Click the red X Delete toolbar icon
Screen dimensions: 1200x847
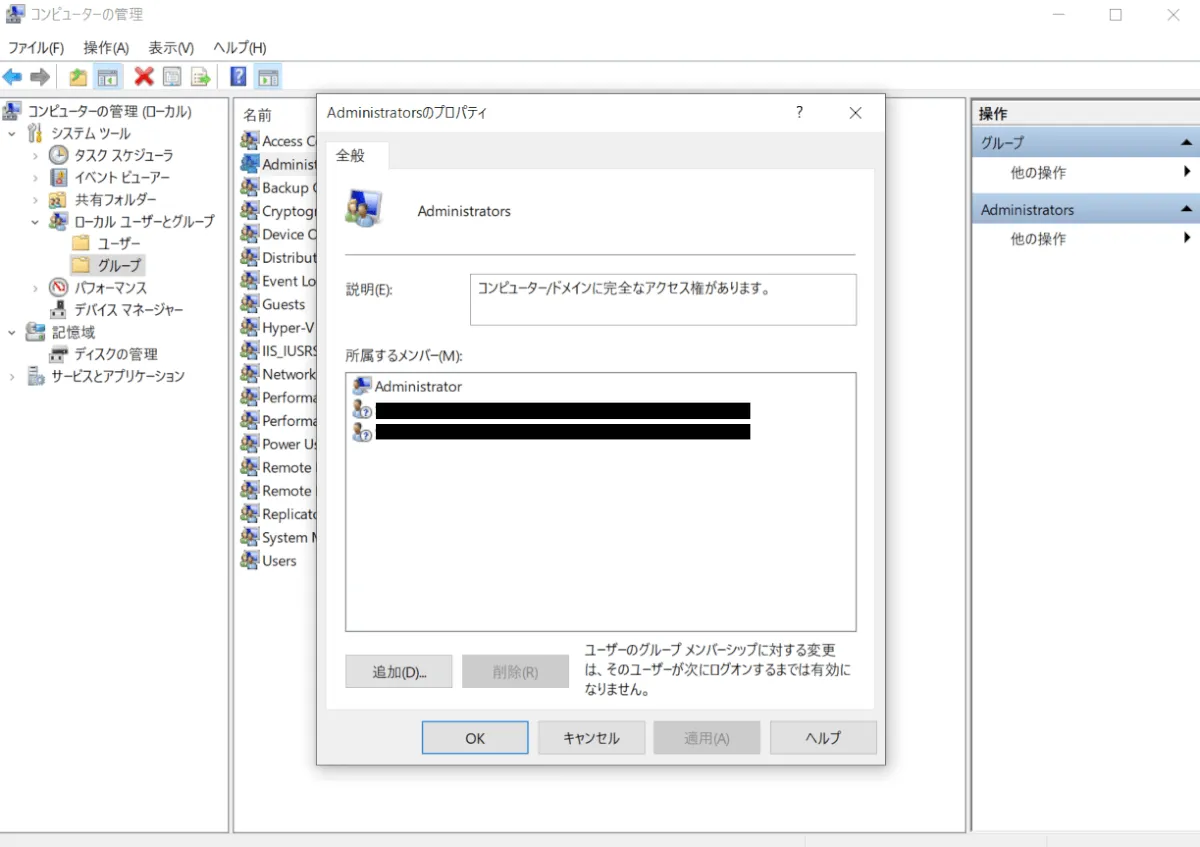(x=144, y=76)
